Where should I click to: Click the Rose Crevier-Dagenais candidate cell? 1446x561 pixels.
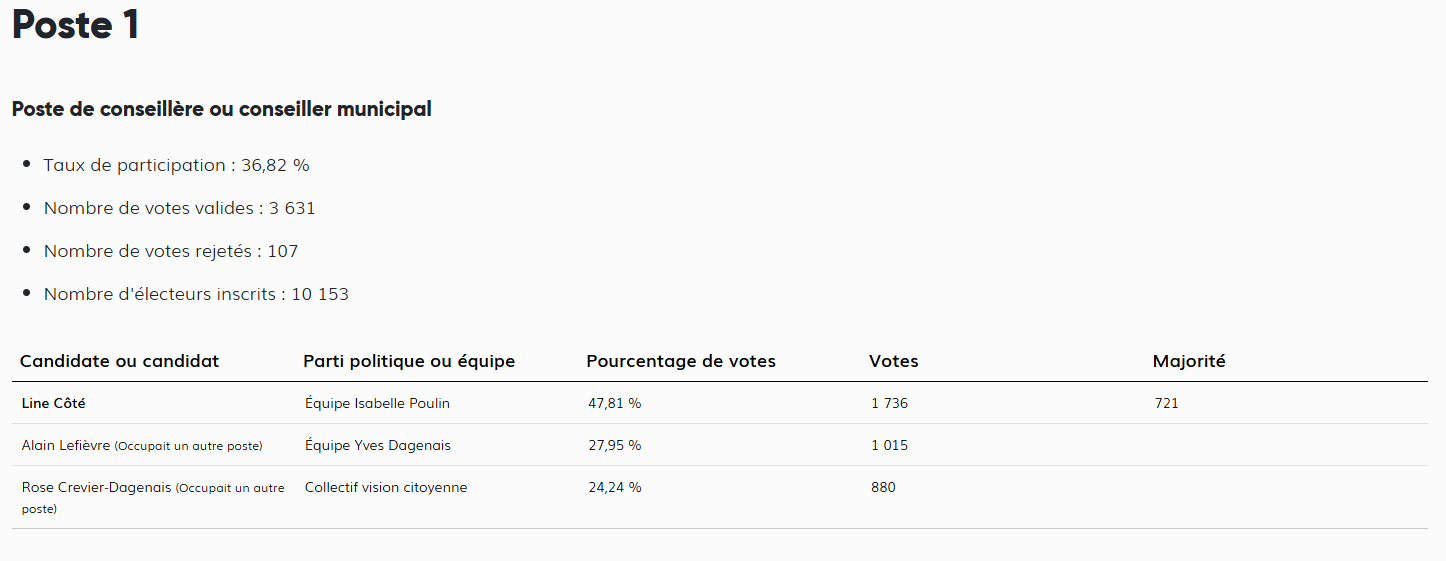click(x=96, y=488)
